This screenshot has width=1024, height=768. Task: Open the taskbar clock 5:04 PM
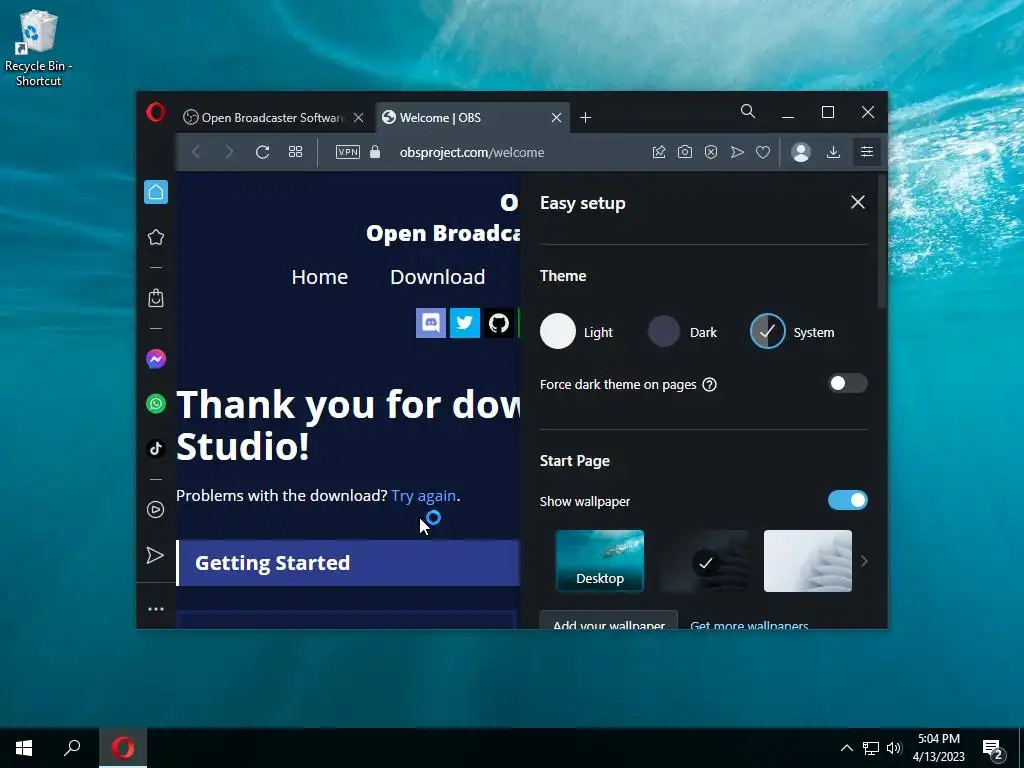point(938,748)
